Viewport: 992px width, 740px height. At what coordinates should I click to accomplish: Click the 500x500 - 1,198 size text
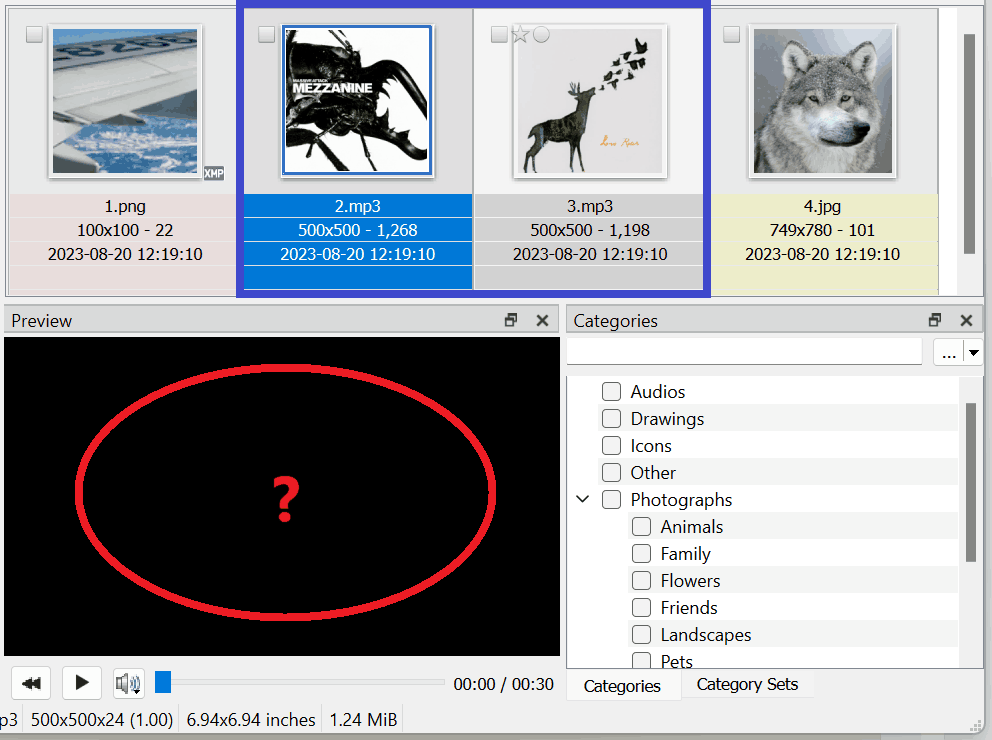[590, 230]
